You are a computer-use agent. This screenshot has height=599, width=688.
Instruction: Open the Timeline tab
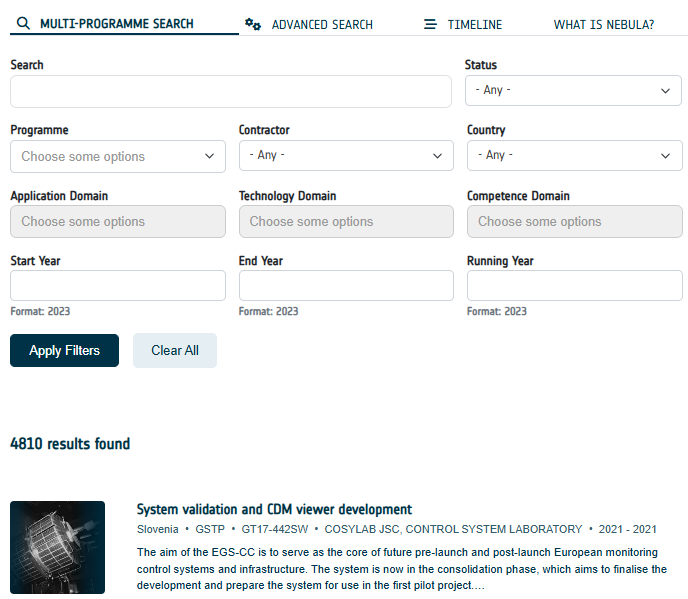[x=474, y=24]
